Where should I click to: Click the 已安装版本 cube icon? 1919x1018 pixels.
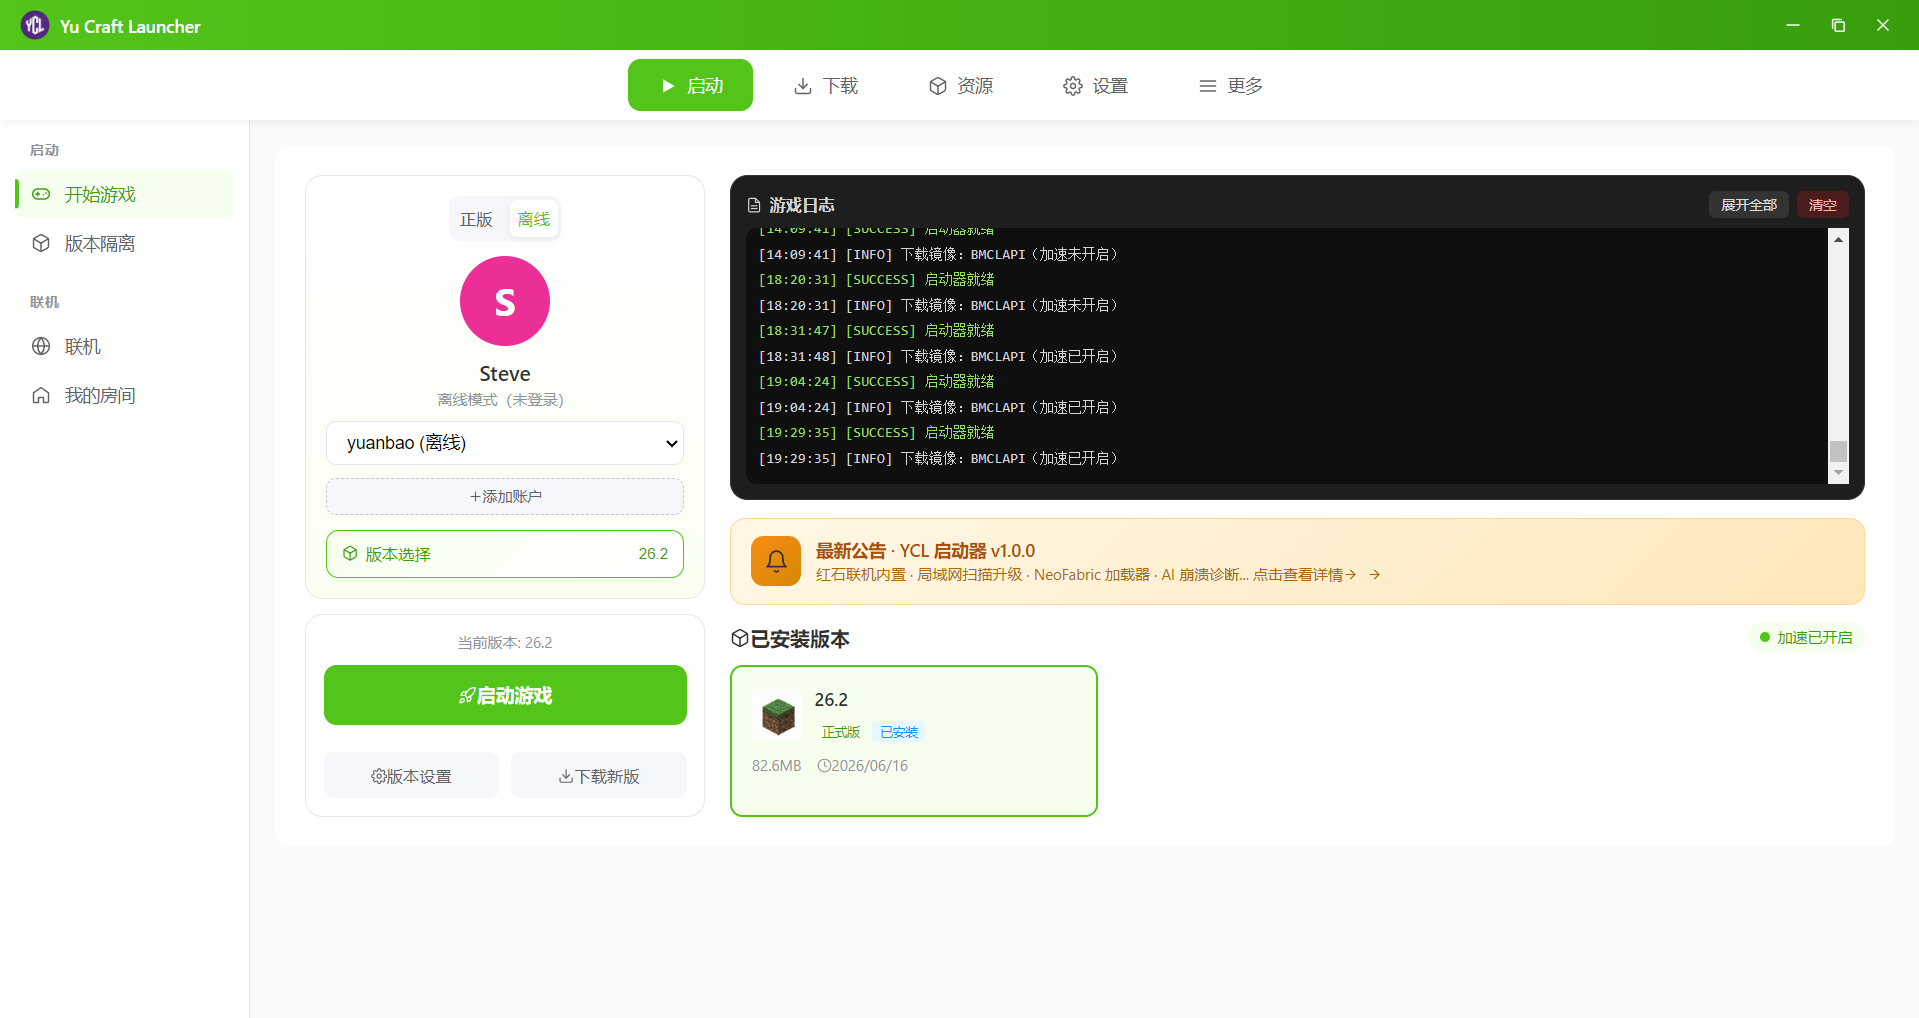740,638
